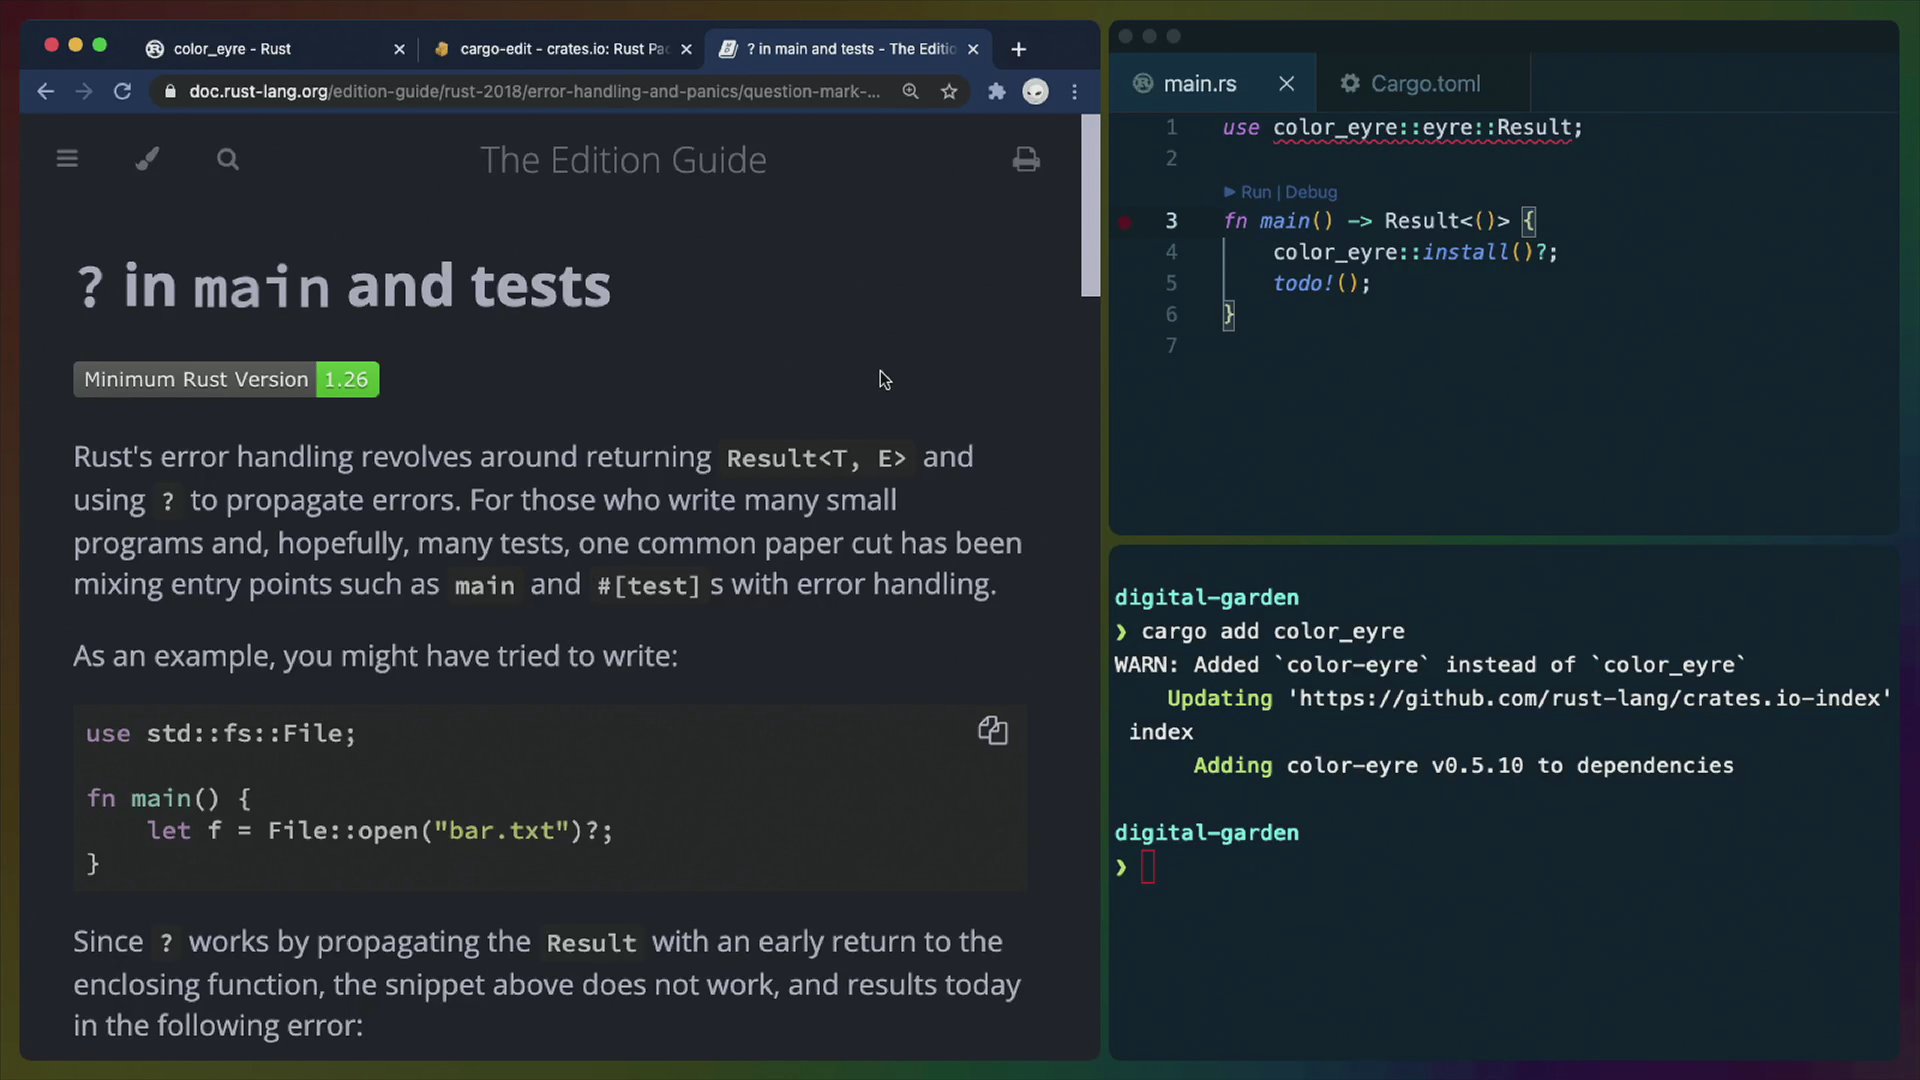Click 'todo!();' on line 5
Viewport: 1920px width, 1080px height.
point(1322,283)
